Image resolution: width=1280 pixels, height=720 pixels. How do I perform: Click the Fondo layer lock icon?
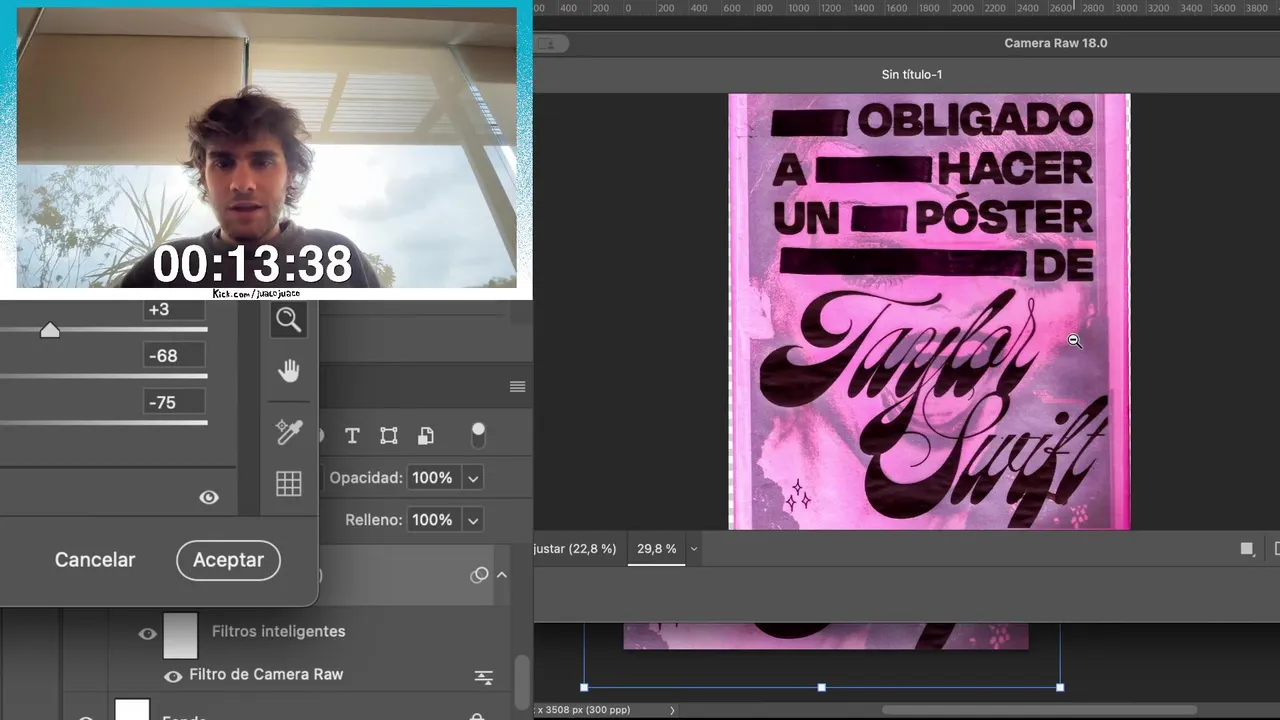pos(477,716)
